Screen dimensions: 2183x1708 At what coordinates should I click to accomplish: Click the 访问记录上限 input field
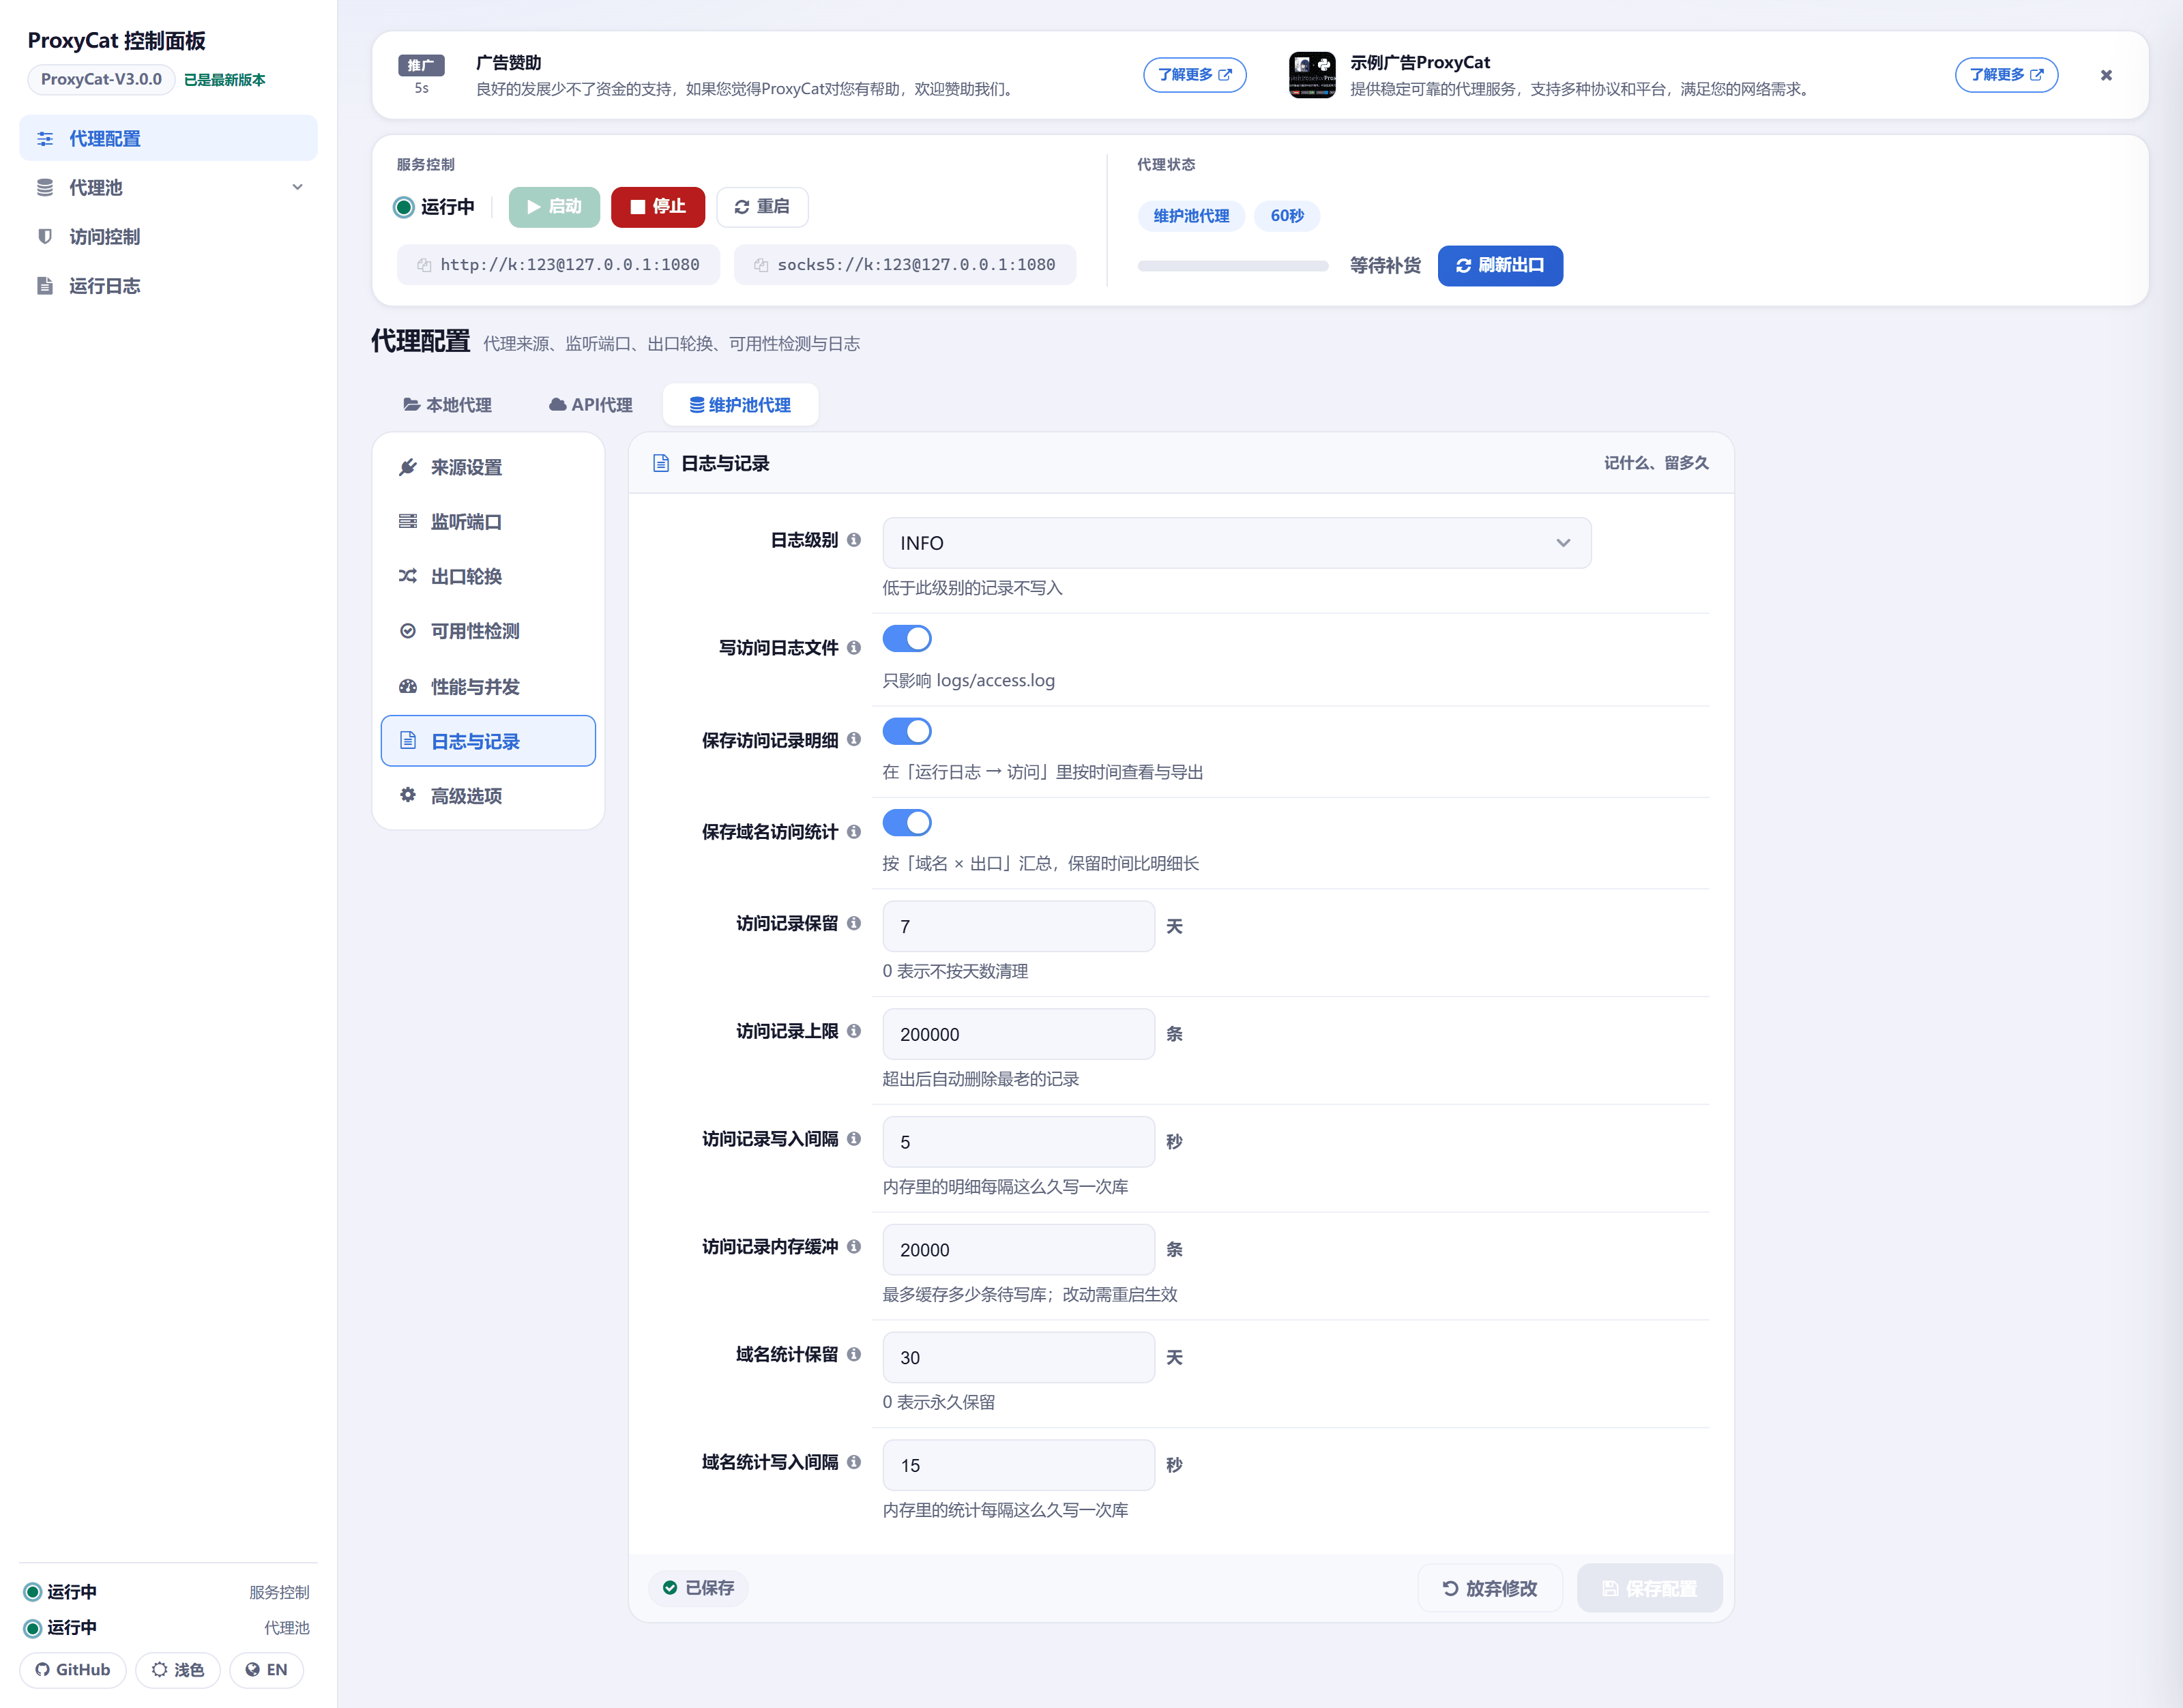1019,1034
